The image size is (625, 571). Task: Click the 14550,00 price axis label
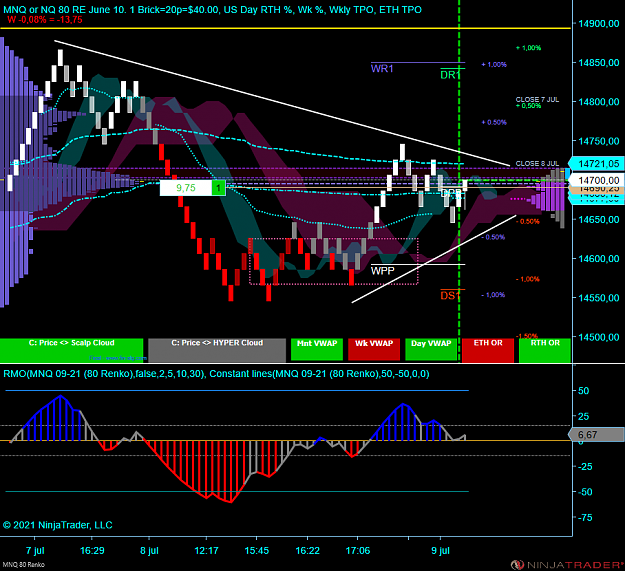pos(599,298)
